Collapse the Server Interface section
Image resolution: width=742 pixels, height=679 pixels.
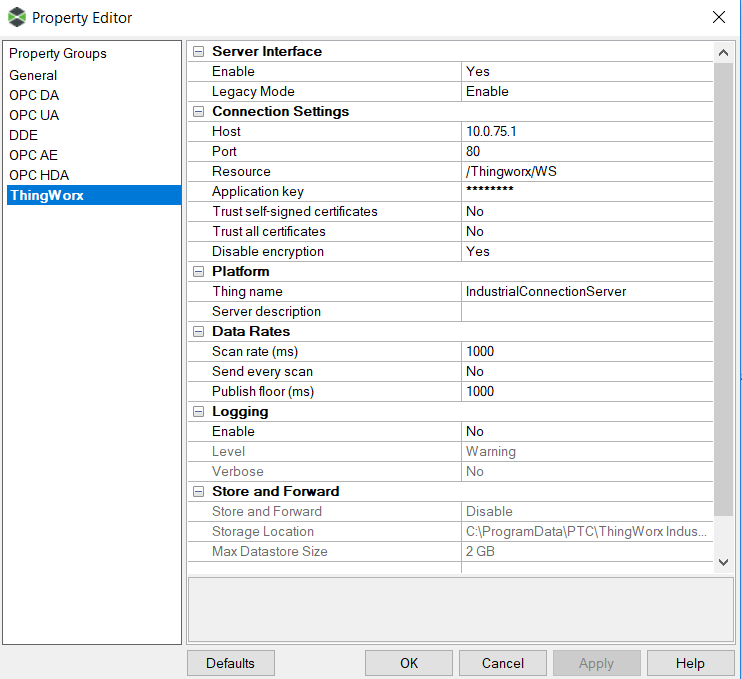[x=199, y=52]
